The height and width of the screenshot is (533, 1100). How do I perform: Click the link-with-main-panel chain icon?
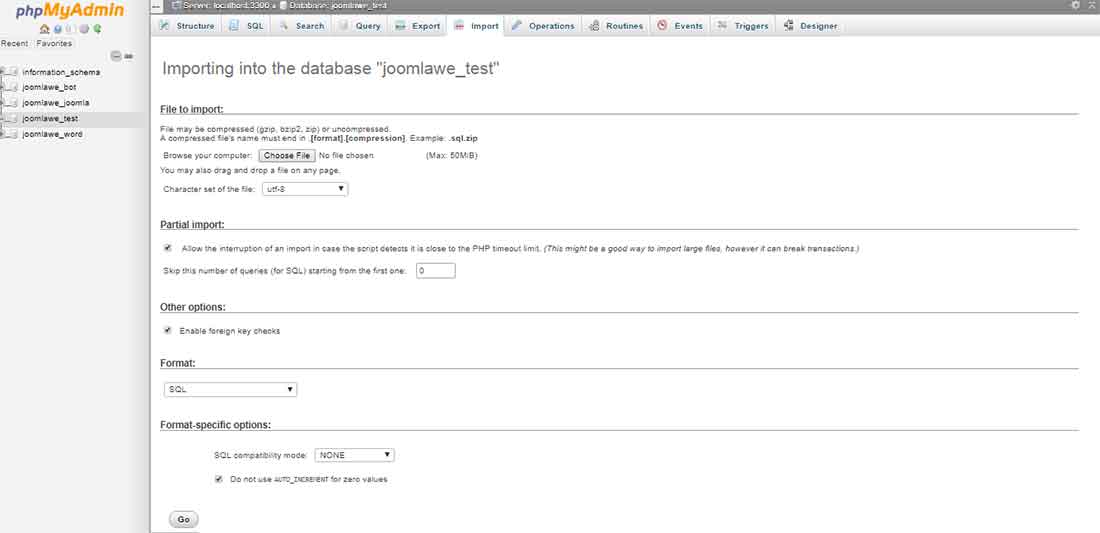(x=129, y=56)
